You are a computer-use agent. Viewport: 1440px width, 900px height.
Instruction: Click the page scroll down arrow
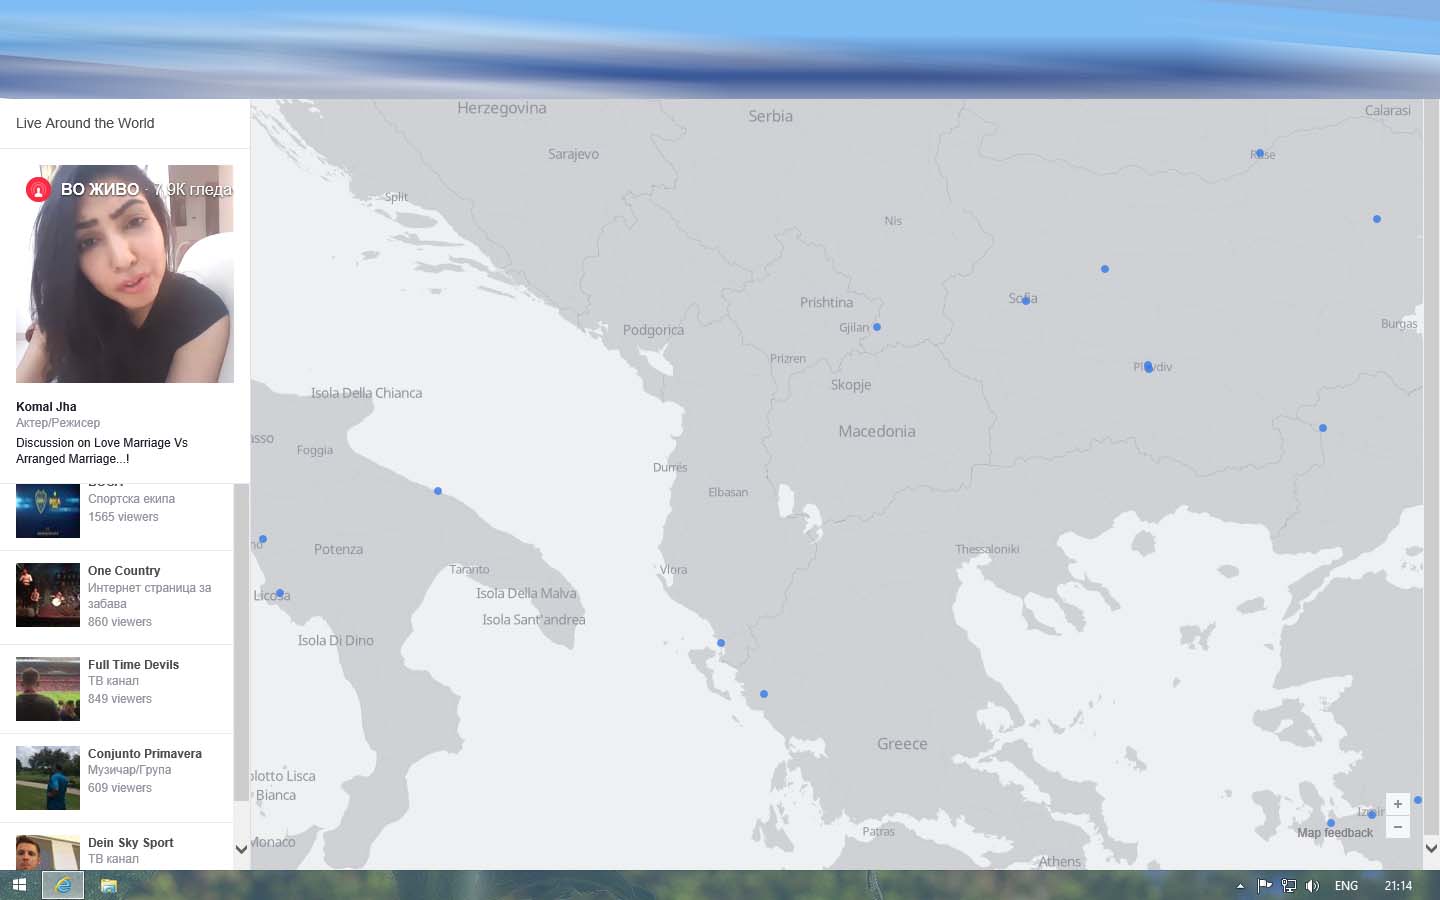click(1431, 848)
